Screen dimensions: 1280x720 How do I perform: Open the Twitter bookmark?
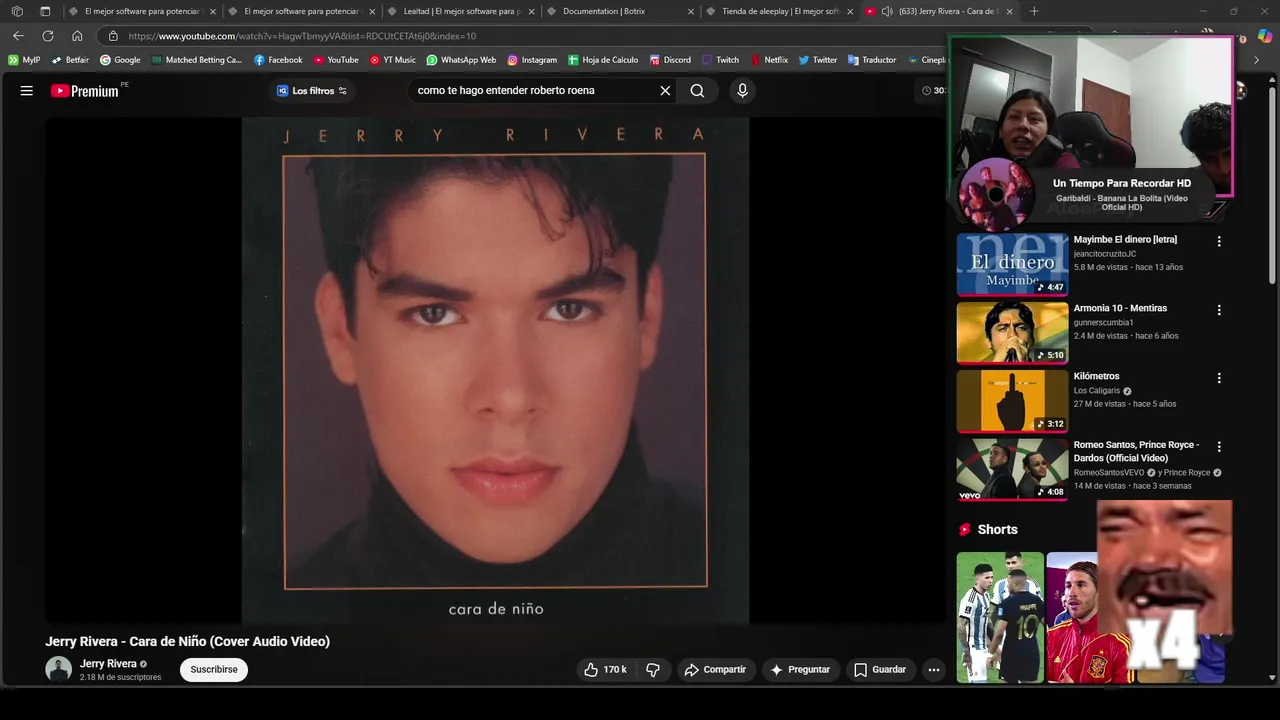pyautogui.click(x=818, y=60)
